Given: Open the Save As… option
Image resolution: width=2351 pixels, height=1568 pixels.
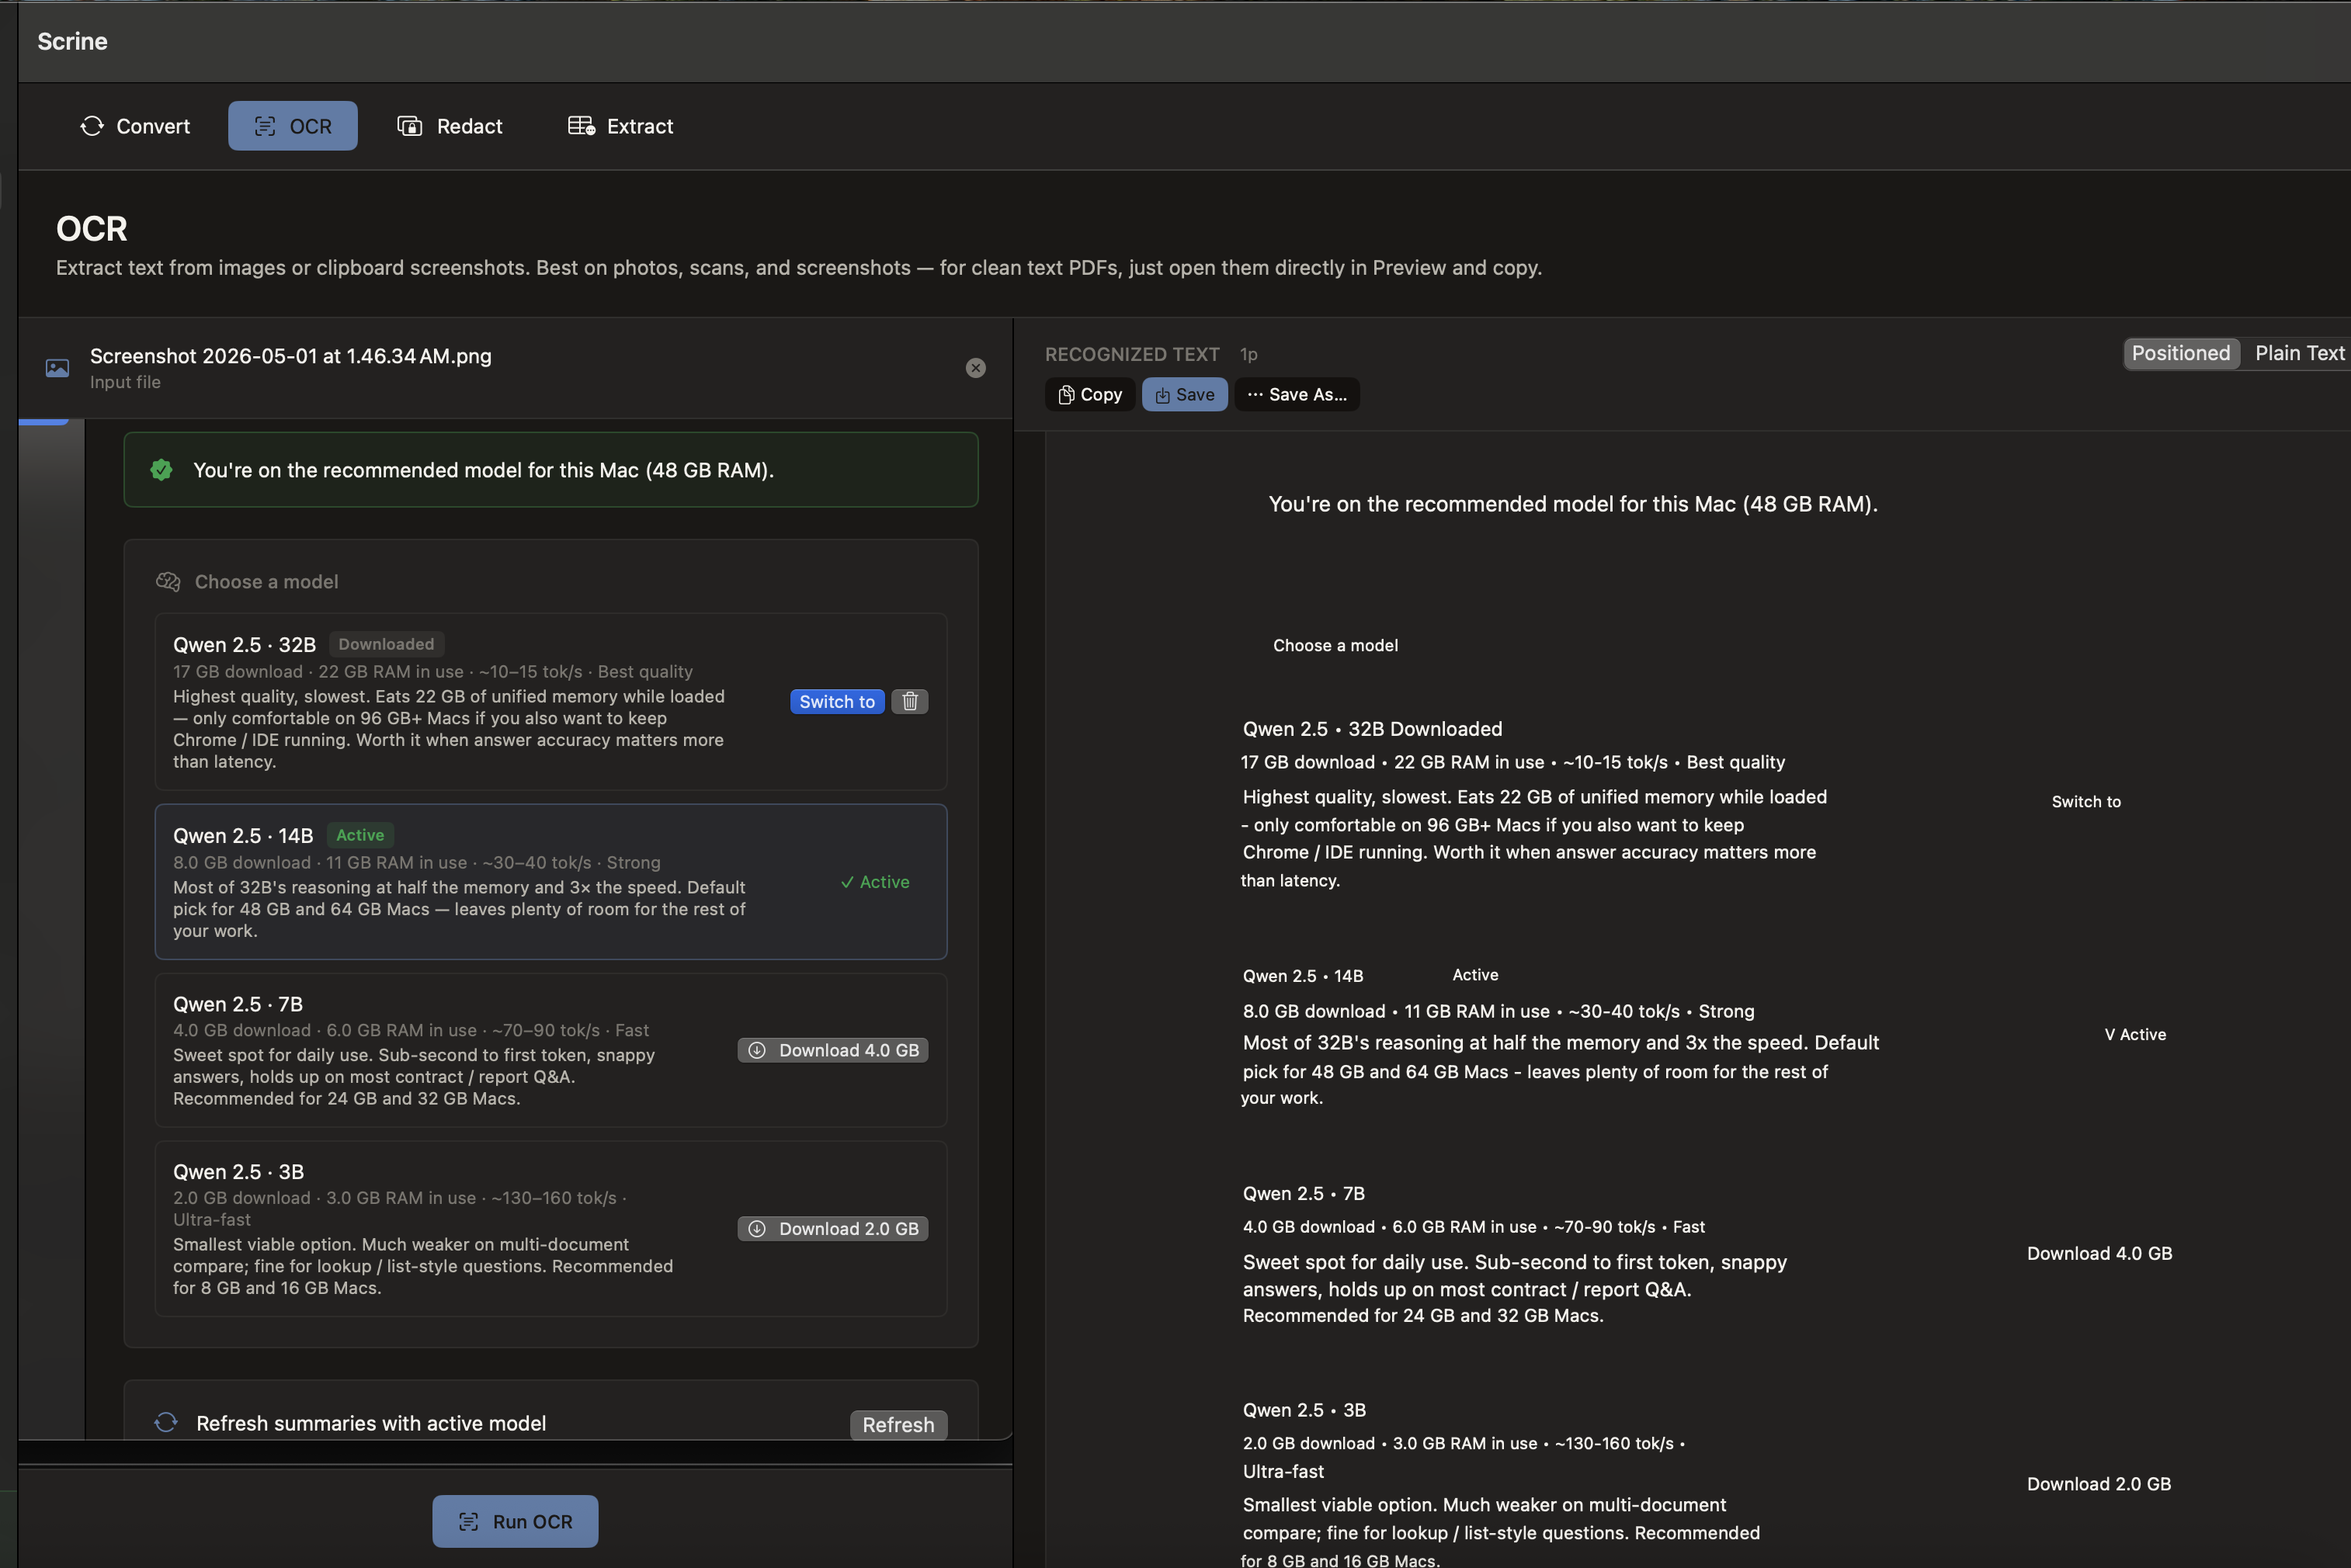Looking at the screenshot, I should click(1297, 395).
